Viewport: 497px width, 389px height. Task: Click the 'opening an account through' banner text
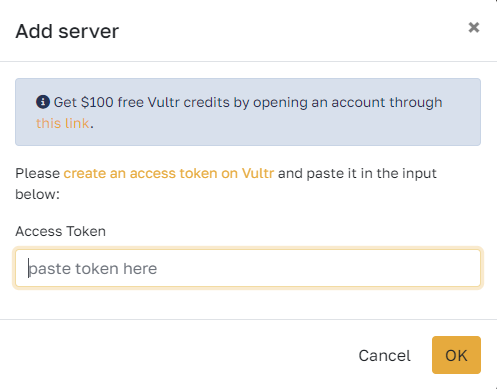(x=348, y=102)
